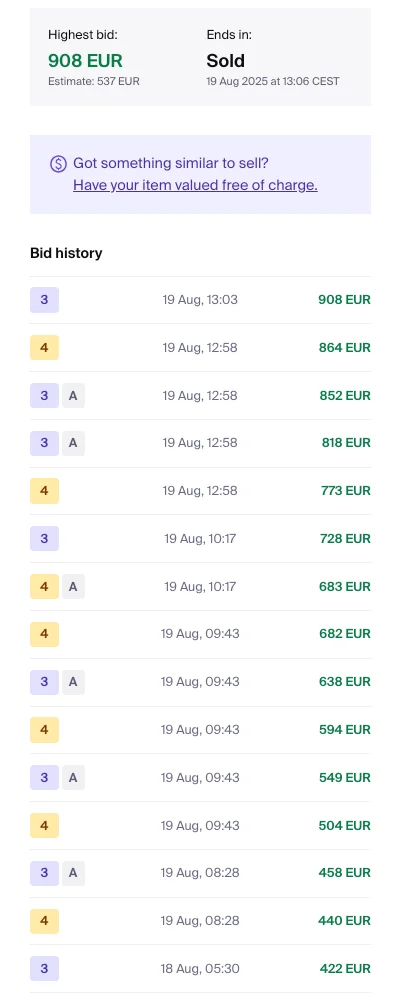Screen dimensions: 405x995
Task: Click the 'A' badge on the 458 EUR row
Action: [x=73, y=873]
